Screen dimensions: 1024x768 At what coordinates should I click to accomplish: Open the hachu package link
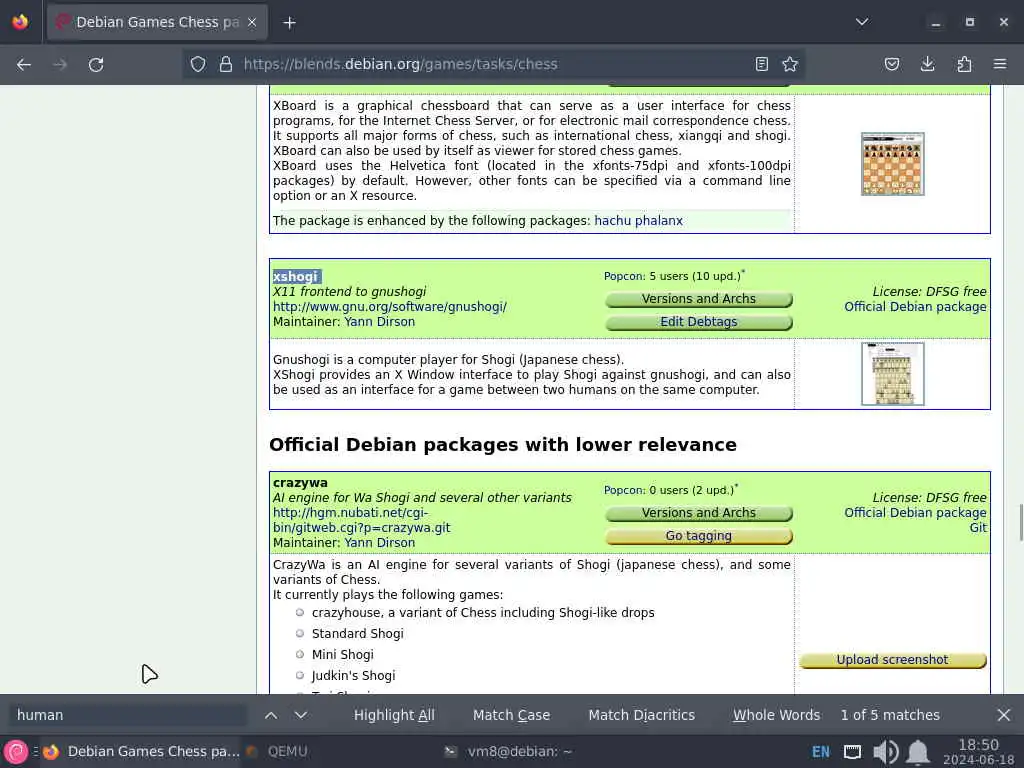pos(613,221)
